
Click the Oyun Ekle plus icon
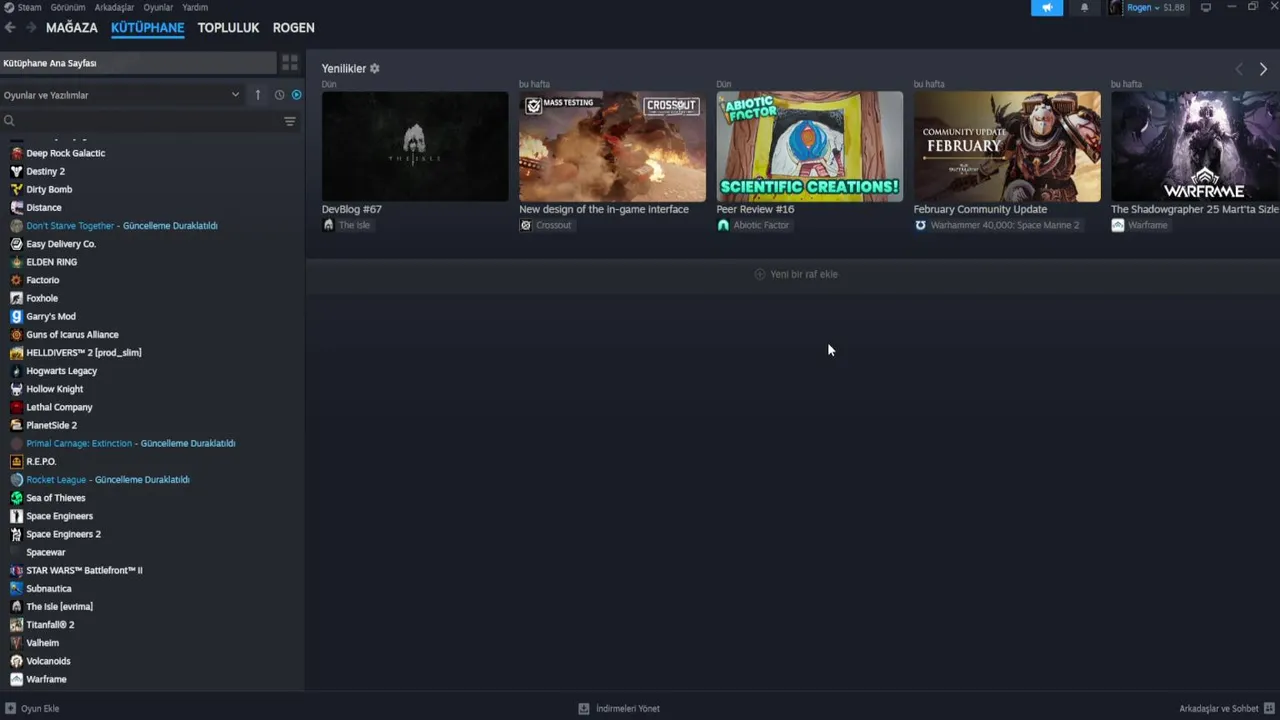pos(10,708)
